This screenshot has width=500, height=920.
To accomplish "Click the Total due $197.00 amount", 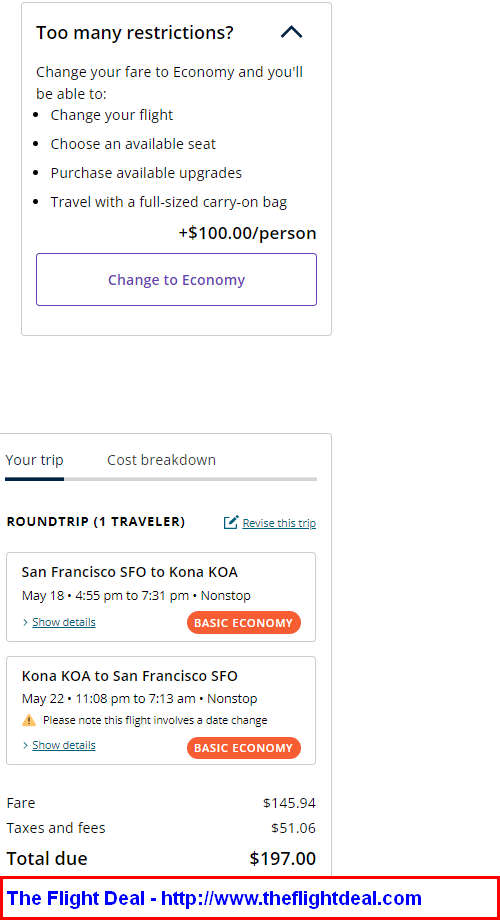I will (x=283, y=858).
